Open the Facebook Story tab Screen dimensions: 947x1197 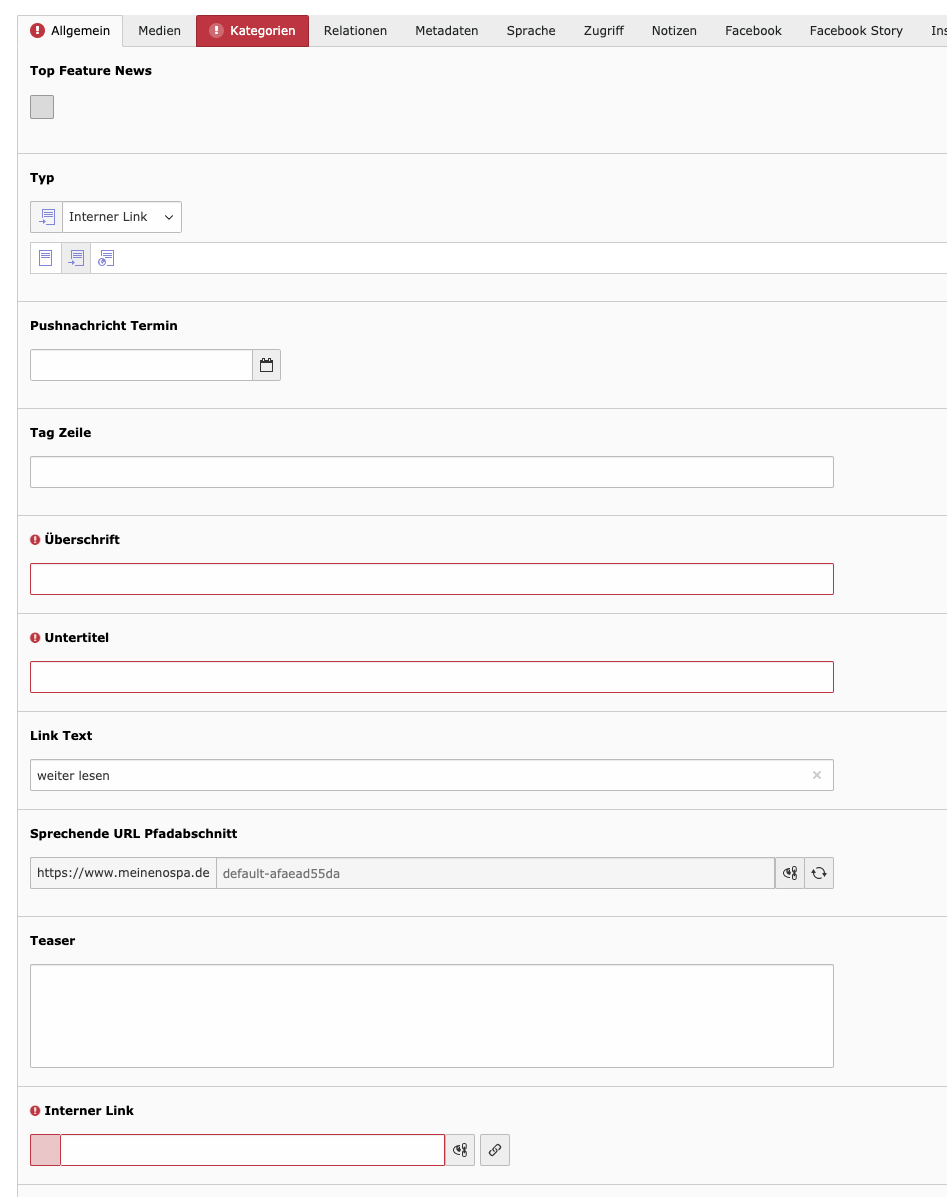coord(855,31)
